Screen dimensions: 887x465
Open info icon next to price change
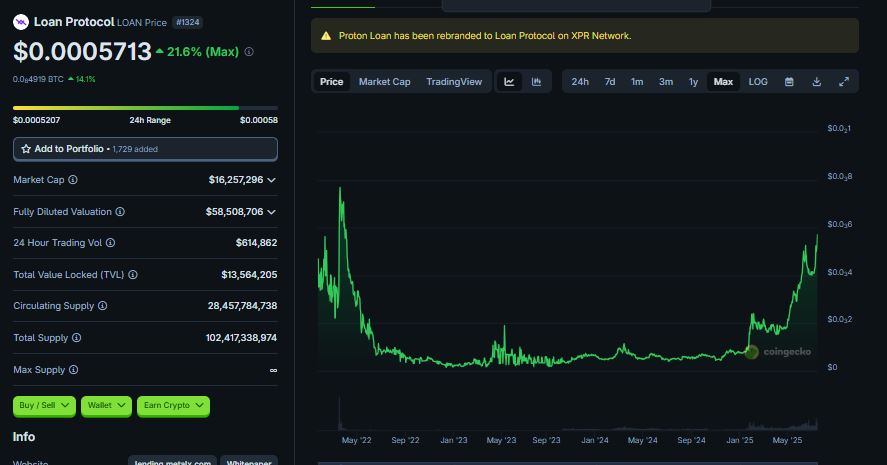[249, 51]
